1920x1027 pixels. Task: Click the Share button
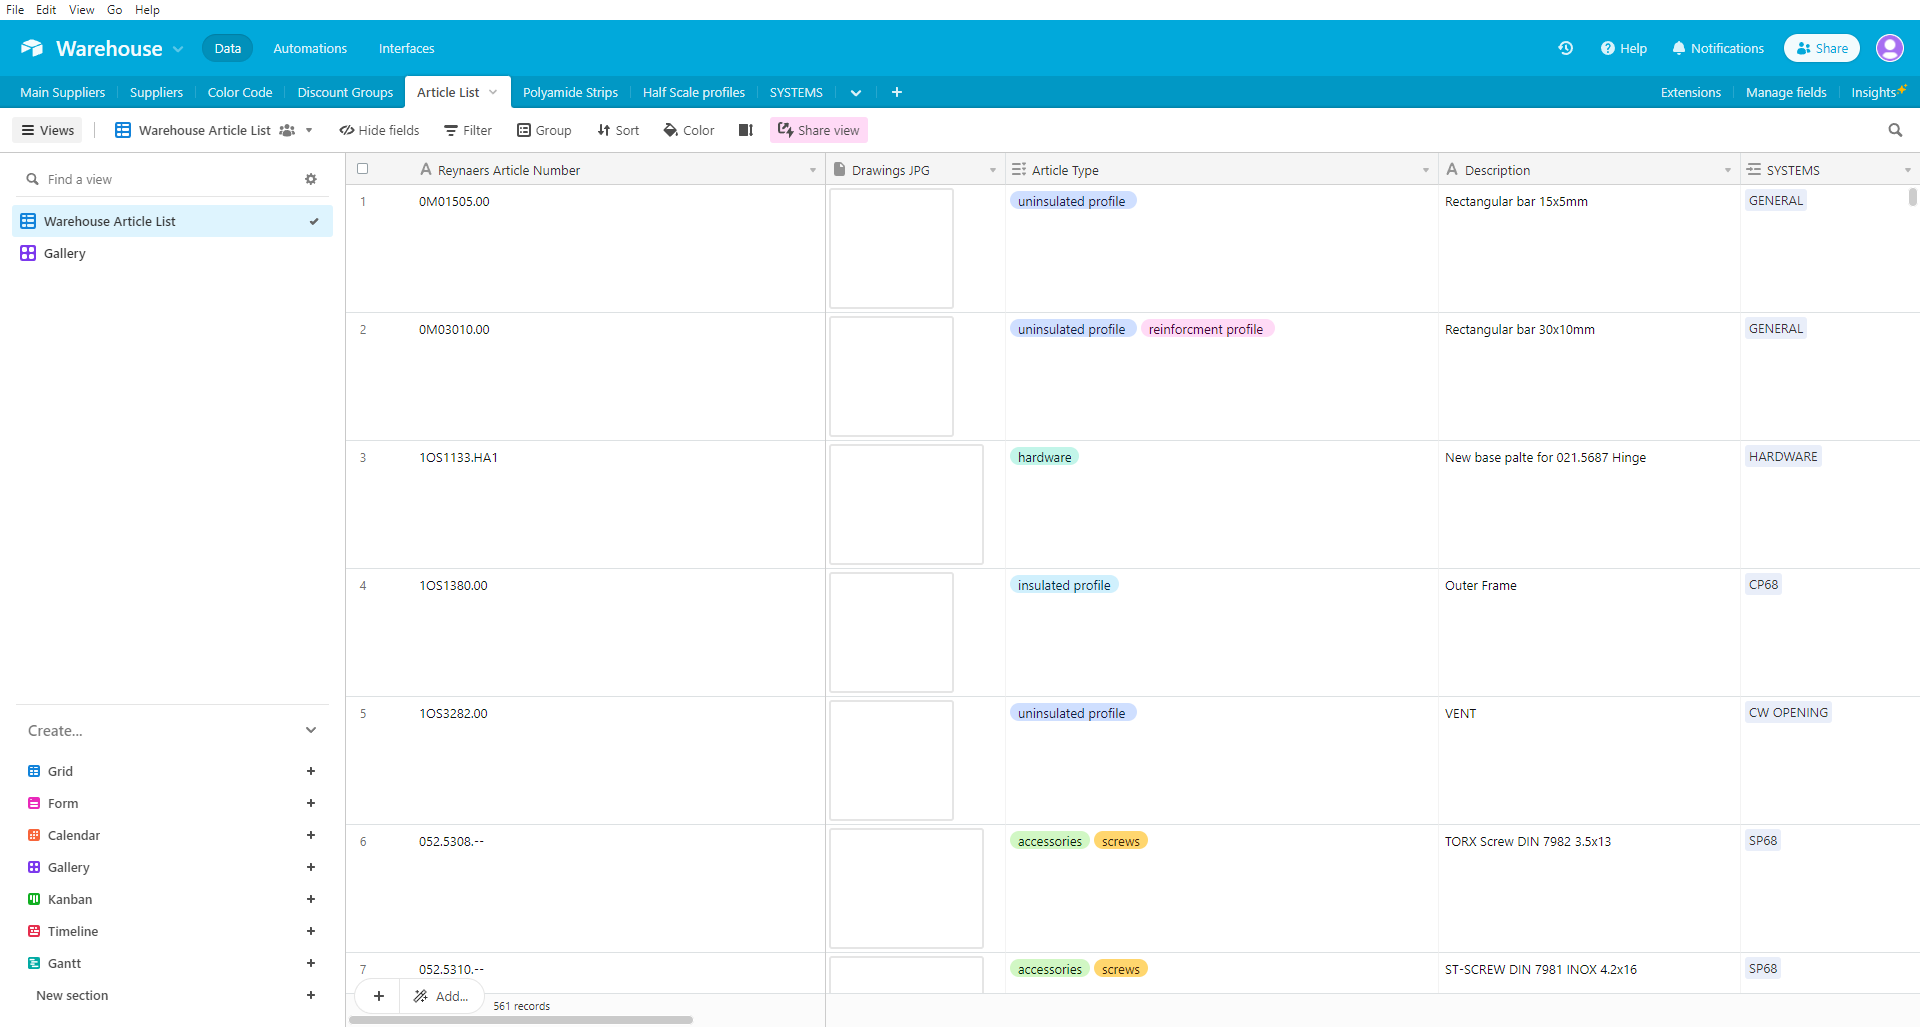[1822, 48]
